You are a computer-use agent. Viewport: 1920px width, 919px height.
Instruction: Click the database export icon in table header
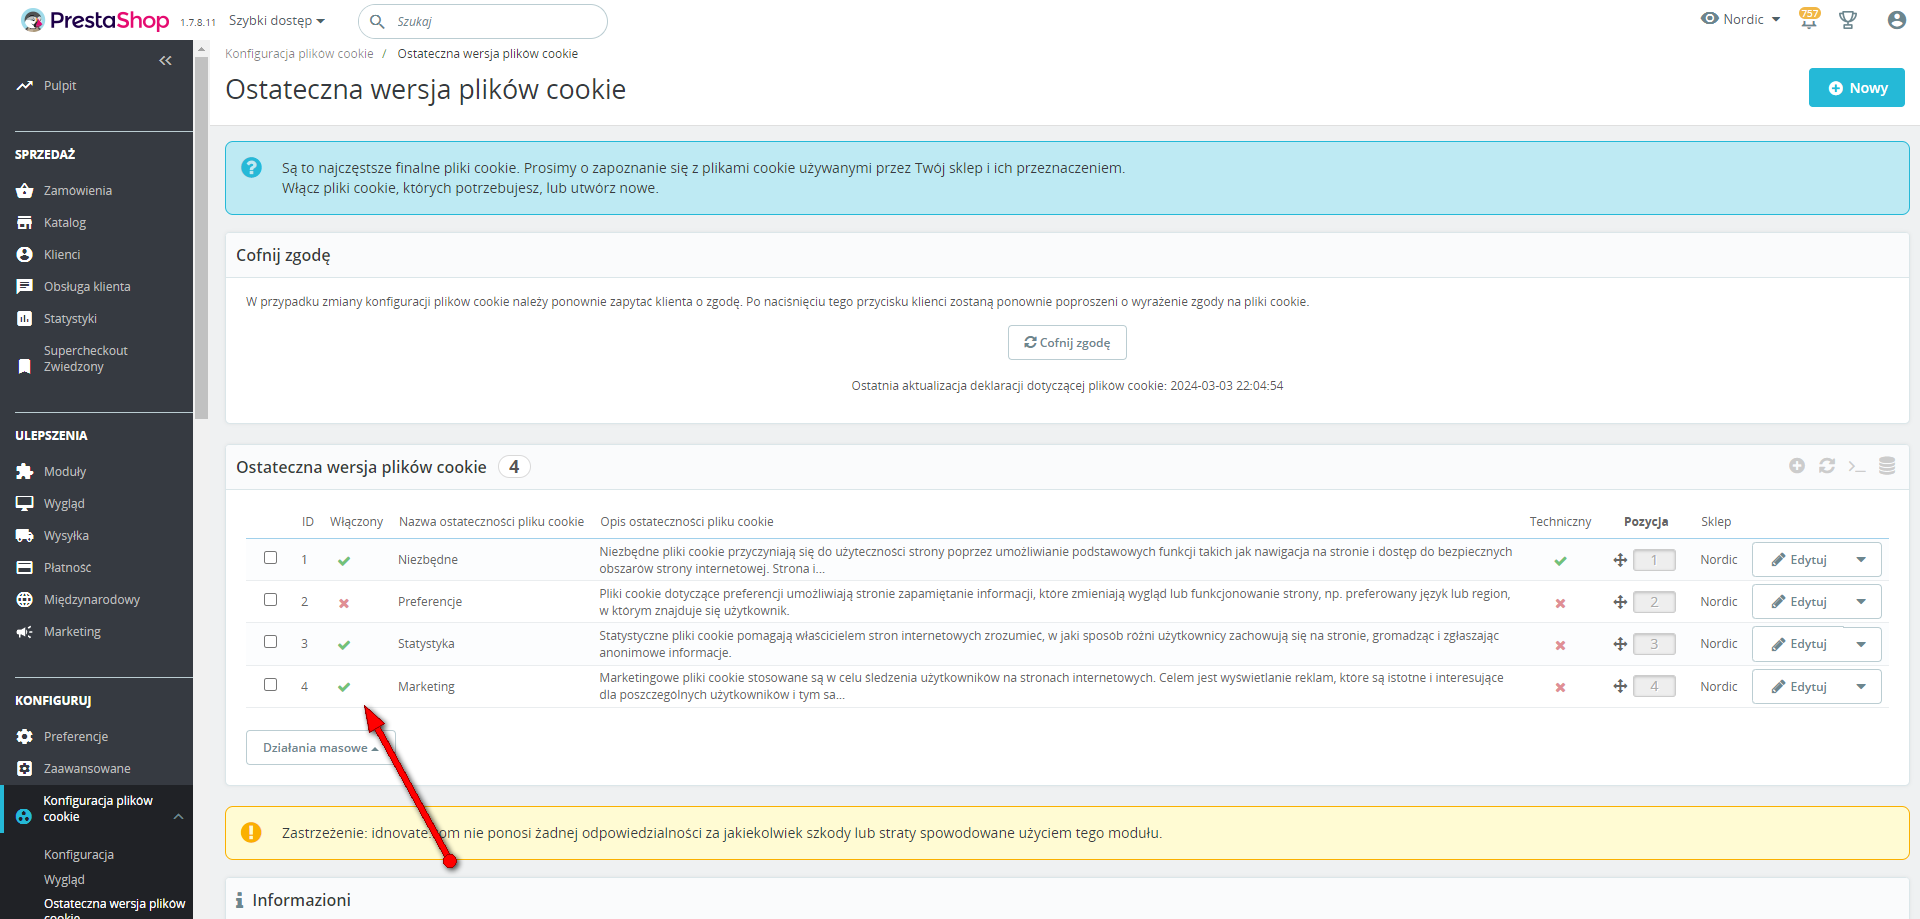[1887, 466]
